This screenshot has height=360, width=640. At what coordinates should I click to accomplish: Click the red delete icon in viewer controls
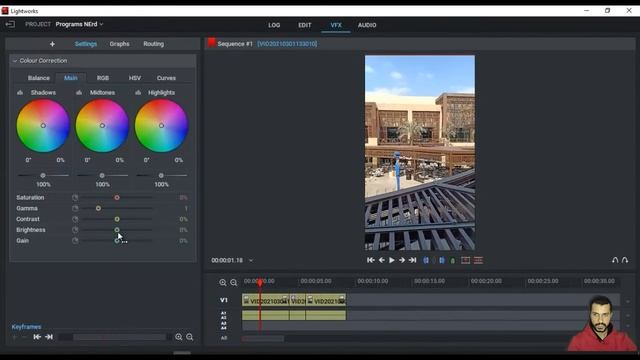click(478, 260)
